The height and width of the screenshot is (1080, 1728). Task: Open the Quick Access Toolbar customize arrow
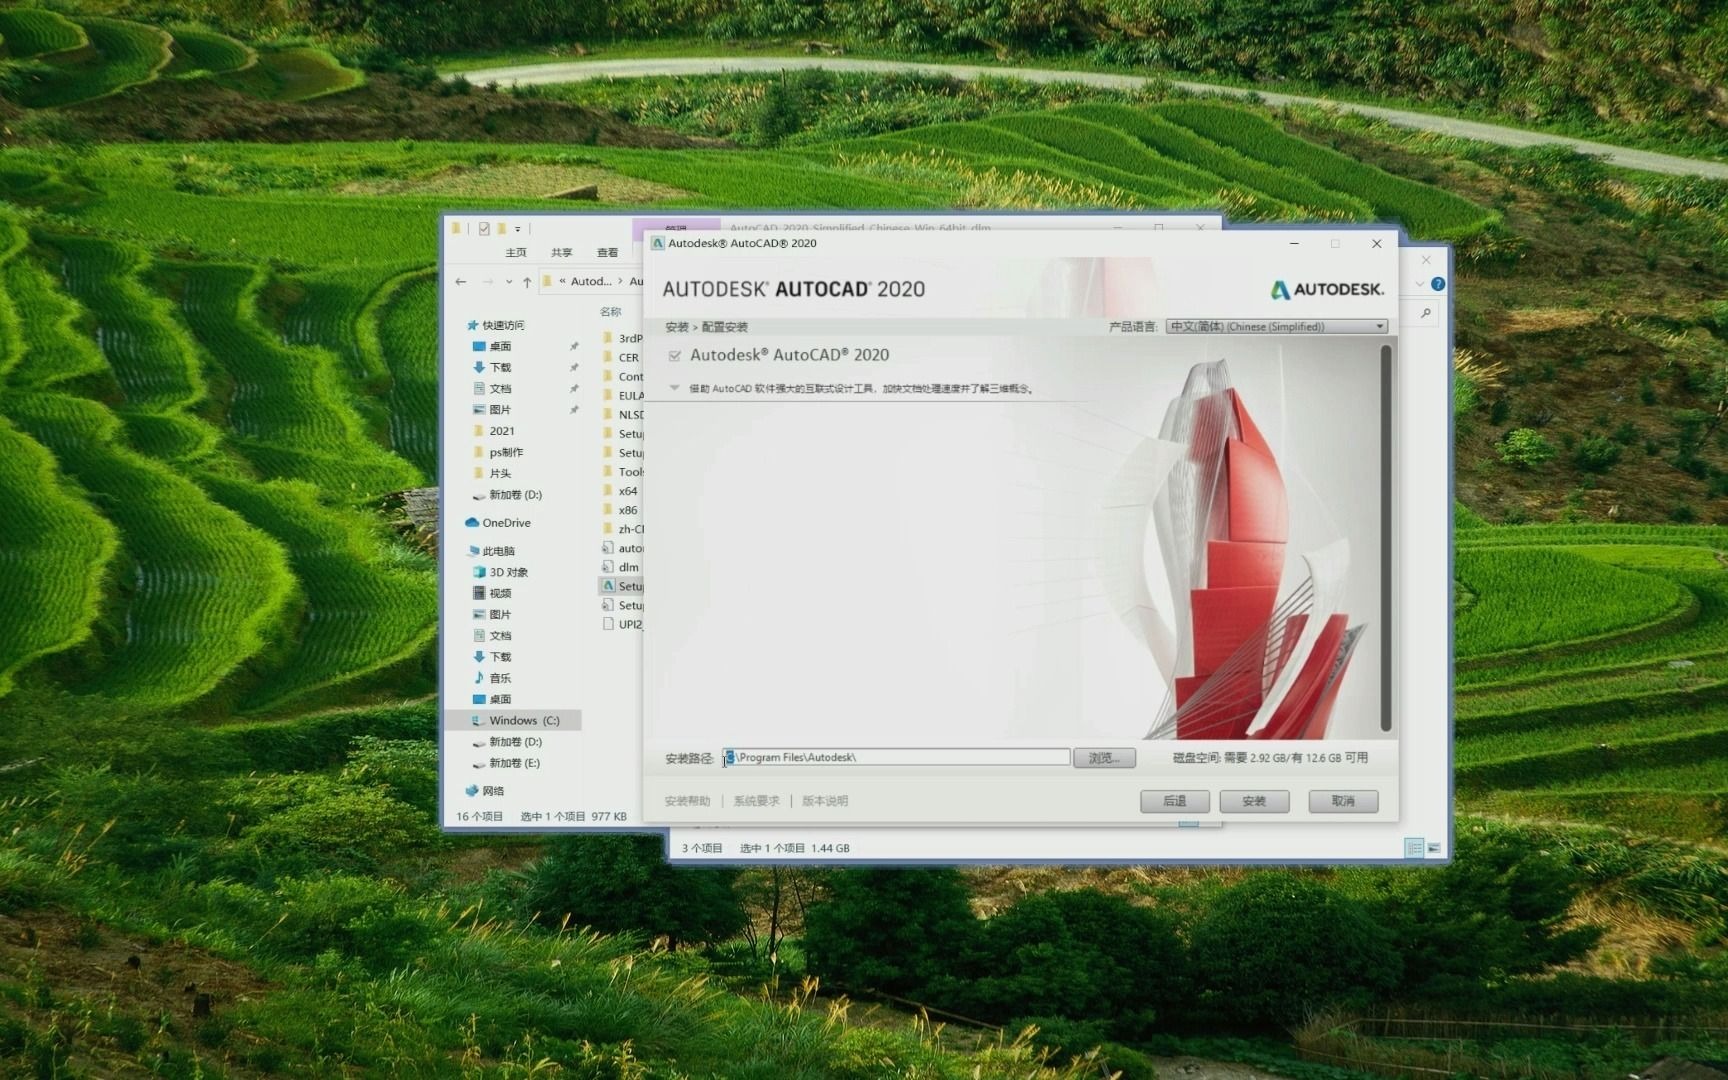tap(518, 228)
